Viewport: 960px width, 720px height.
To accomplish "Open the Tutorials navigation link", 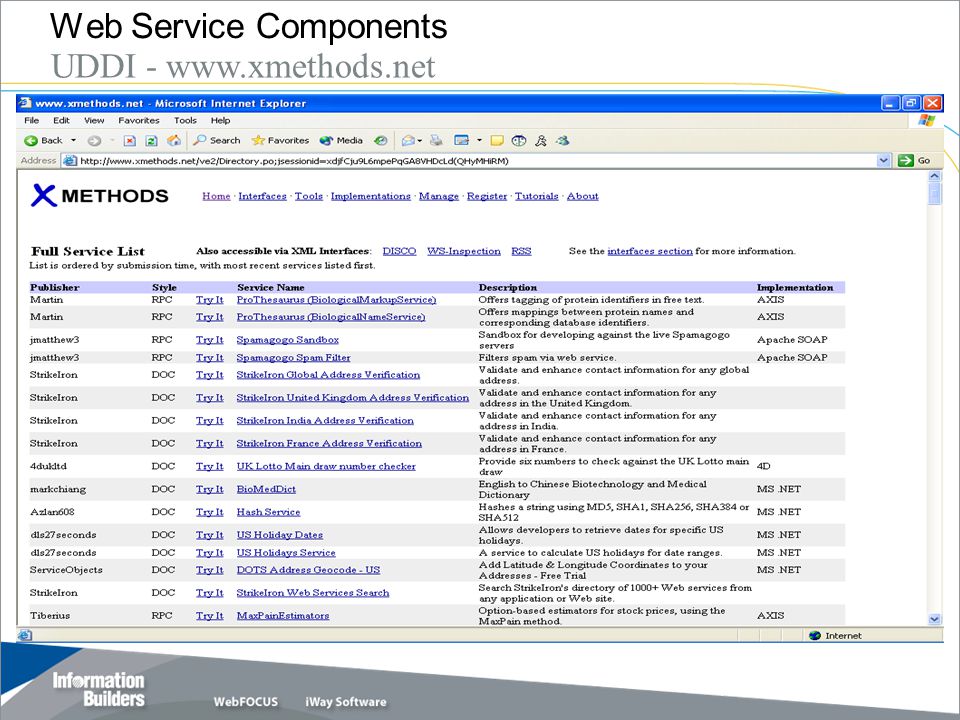I will [x=536, y=196].
